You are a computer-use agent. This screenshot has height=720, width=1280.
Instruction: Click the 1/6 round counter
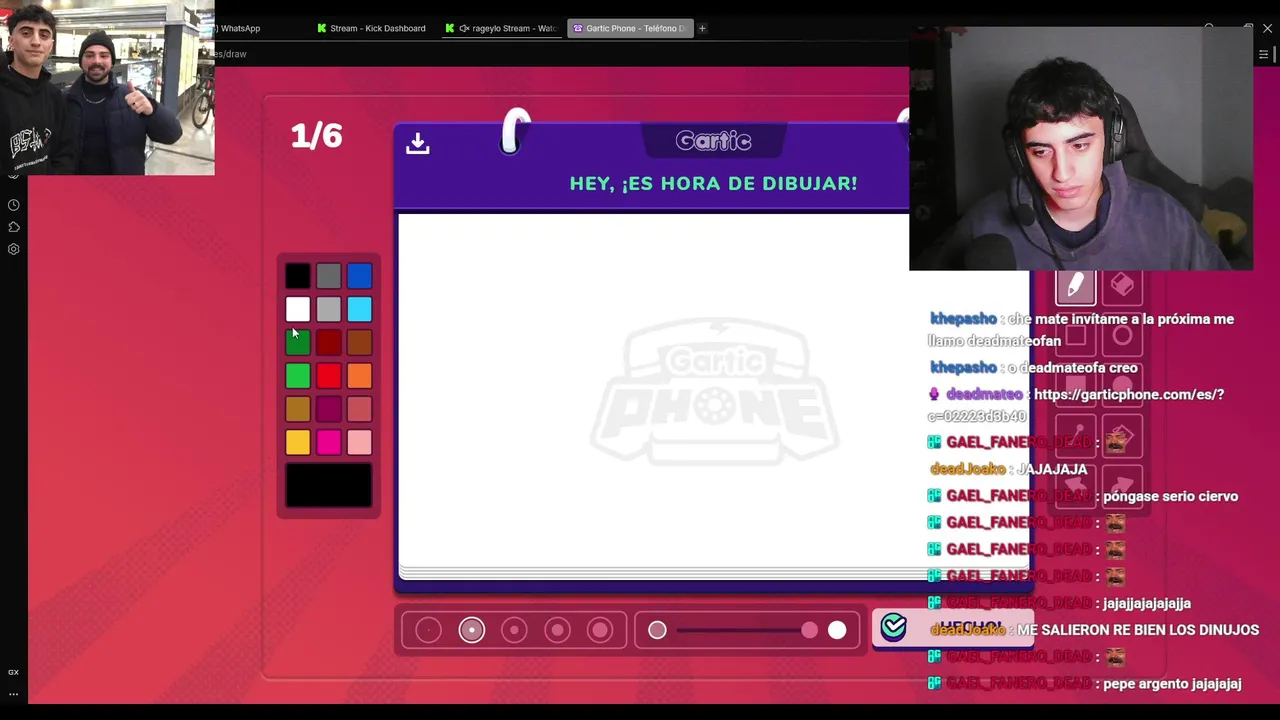coord(317,136)
